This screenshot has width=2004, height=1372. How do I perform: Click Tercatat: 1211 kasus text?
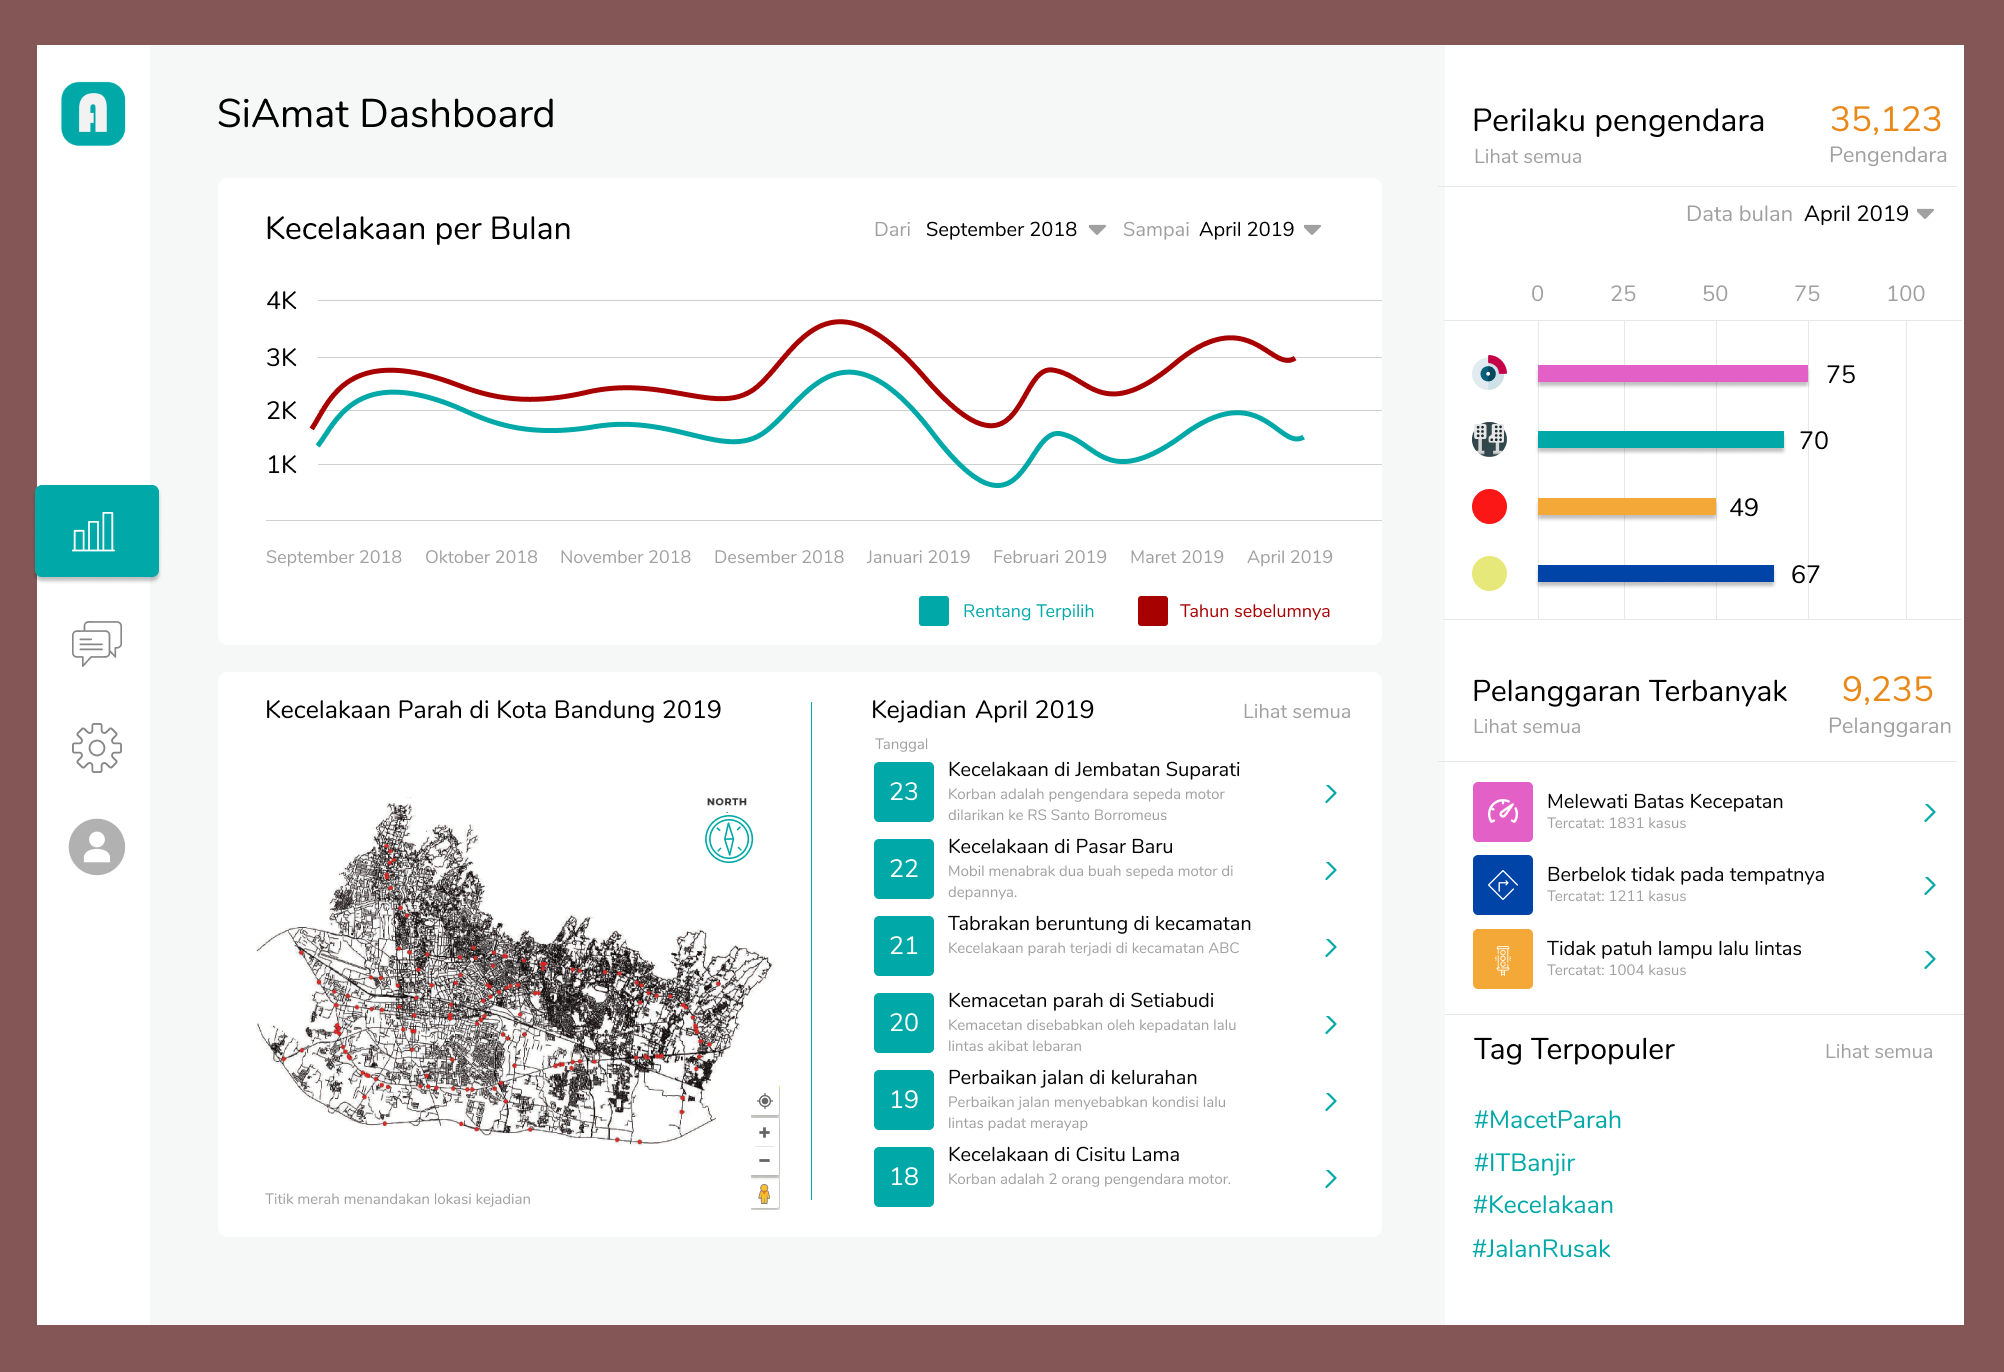[1616, 896]
